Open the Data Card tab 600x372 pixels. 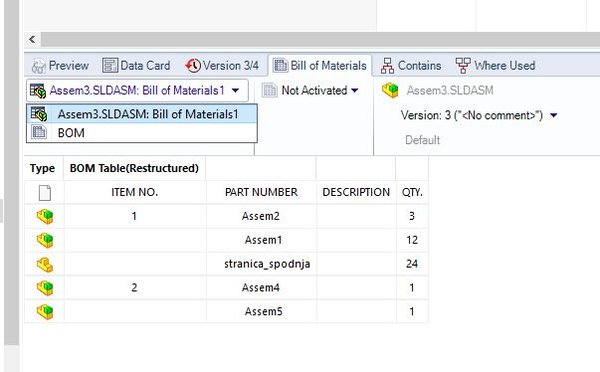[136, 65]
